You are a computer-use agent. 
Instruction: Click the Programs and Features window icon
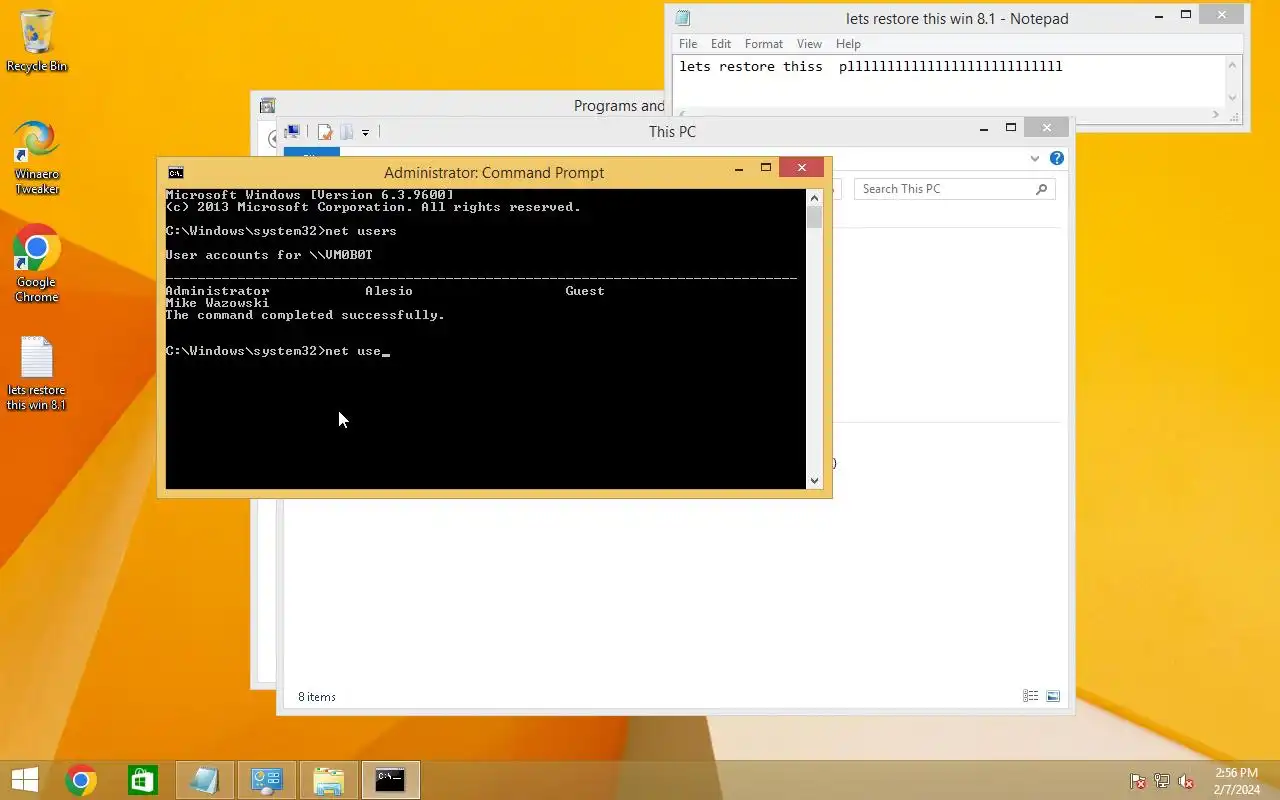pos(267,106)
